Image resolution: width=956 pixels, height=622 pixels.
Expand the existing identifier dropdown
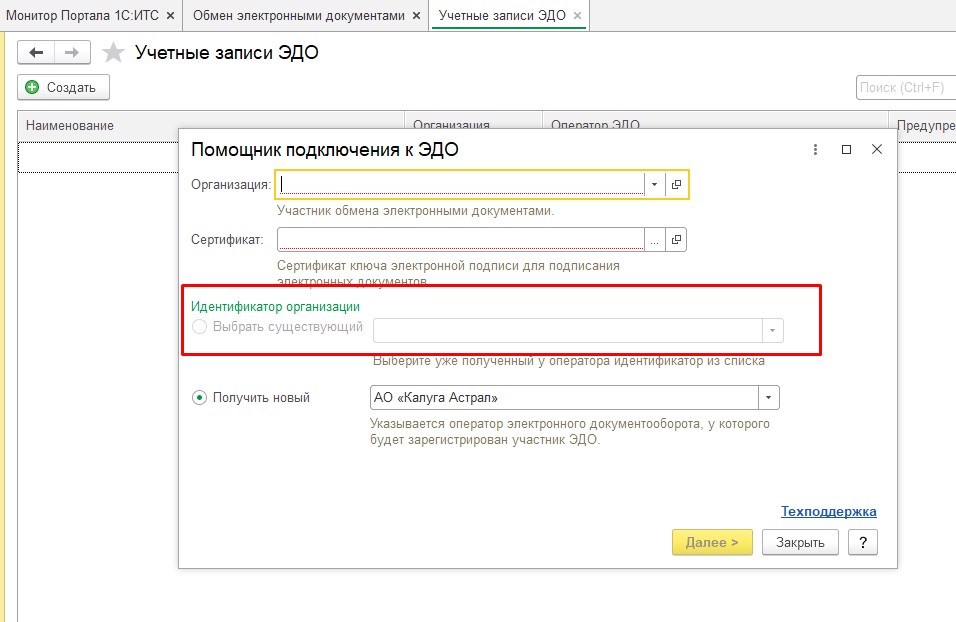point(772,331)
